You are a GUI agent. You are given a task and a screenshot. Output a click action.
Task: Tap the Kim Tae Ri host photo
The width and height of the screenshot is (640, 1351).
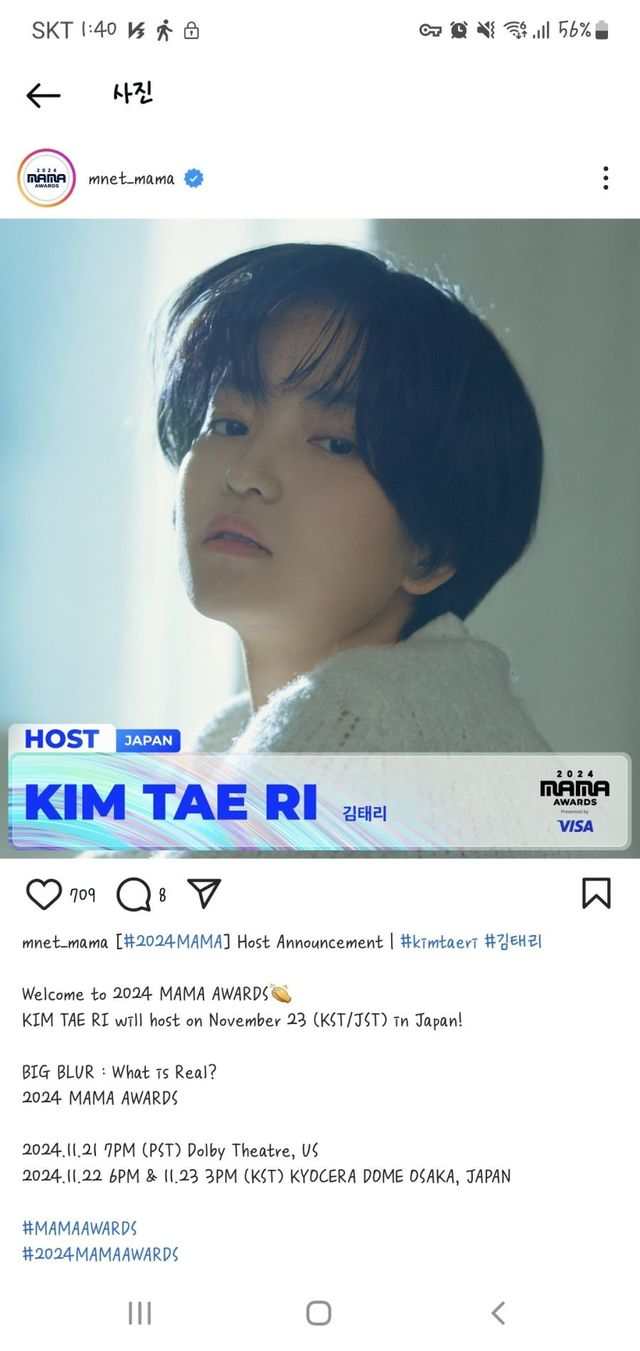[320, 538]
